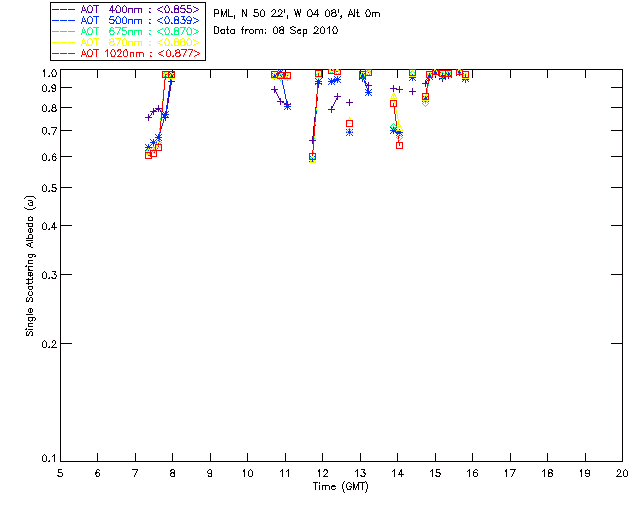Click the hour 9 label on time axis
Screen dimensions: 640x512
[x=210, y=473]
